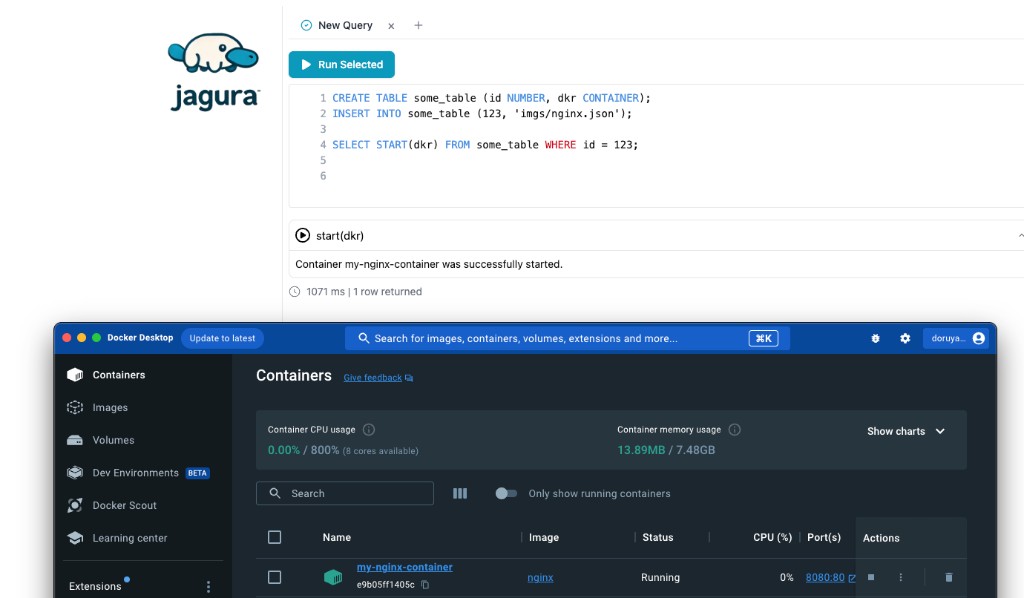Click the 13.89MB memory usage value
1024x598 pixels.
pos(641,450)
